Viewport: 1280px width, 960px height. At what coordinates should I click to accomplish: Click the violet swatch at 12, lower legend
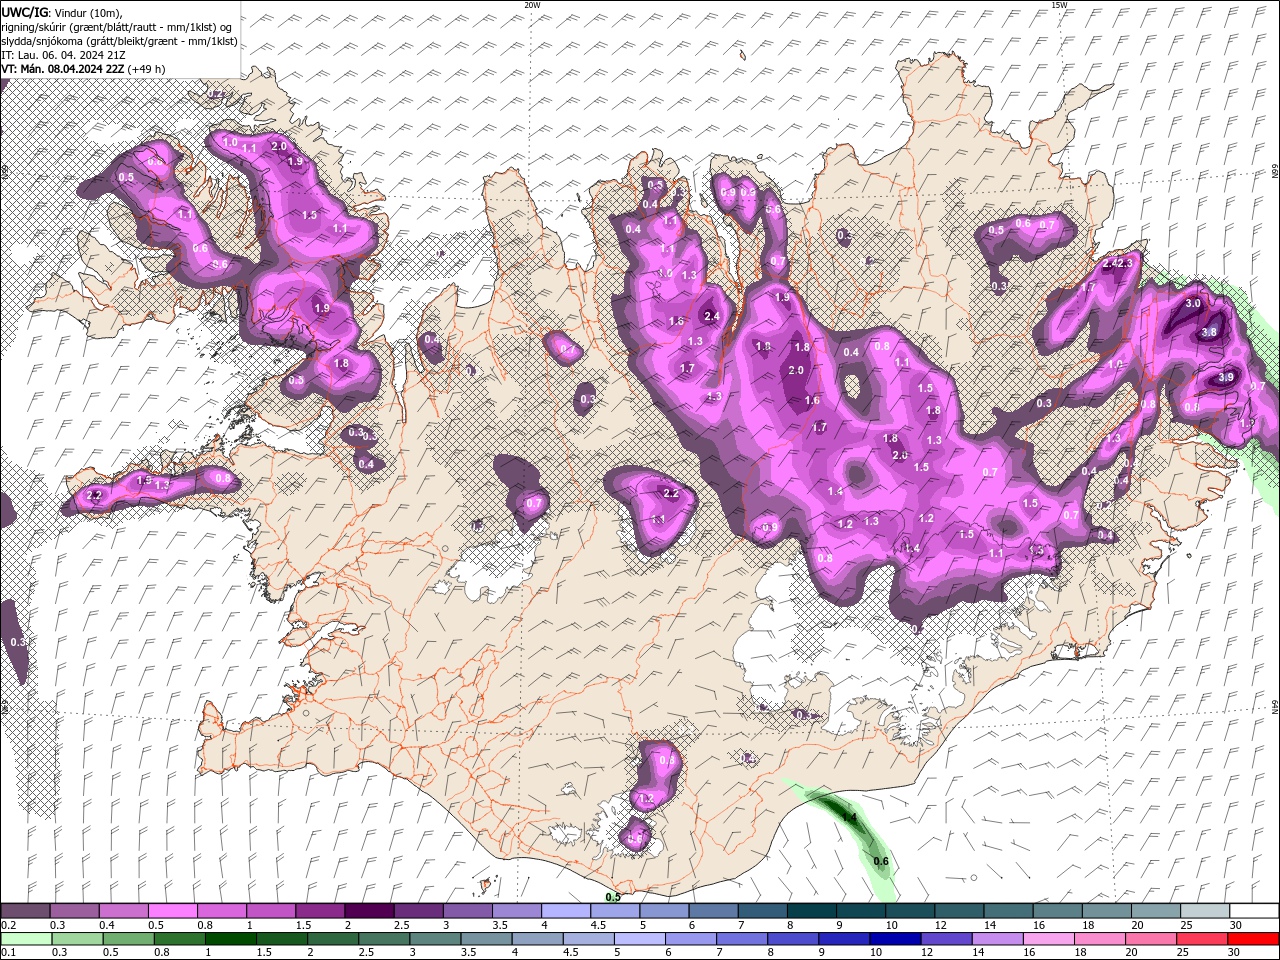click(x=945, y=939)
